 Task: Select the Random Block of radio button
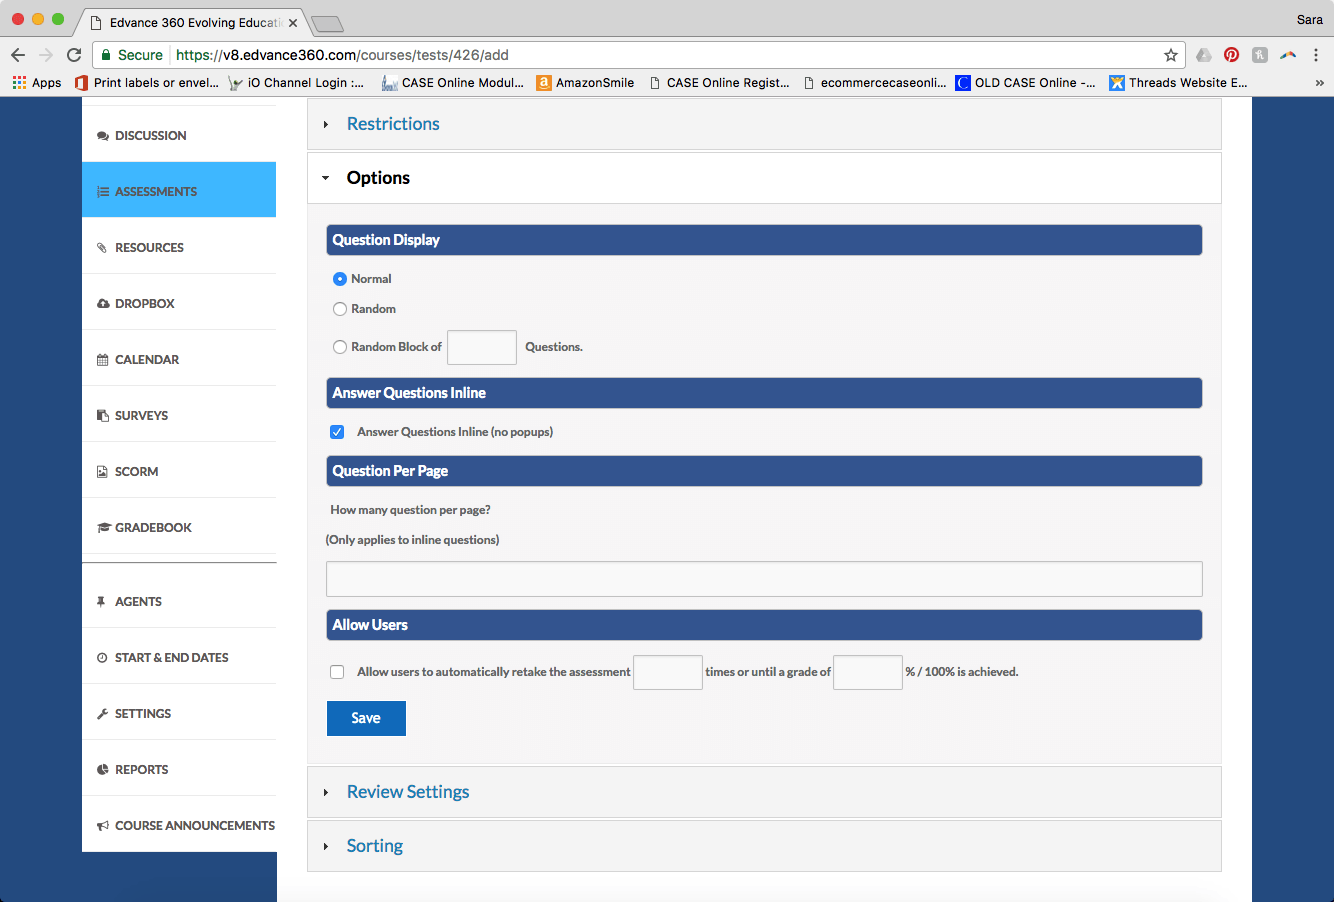point(340,347)
